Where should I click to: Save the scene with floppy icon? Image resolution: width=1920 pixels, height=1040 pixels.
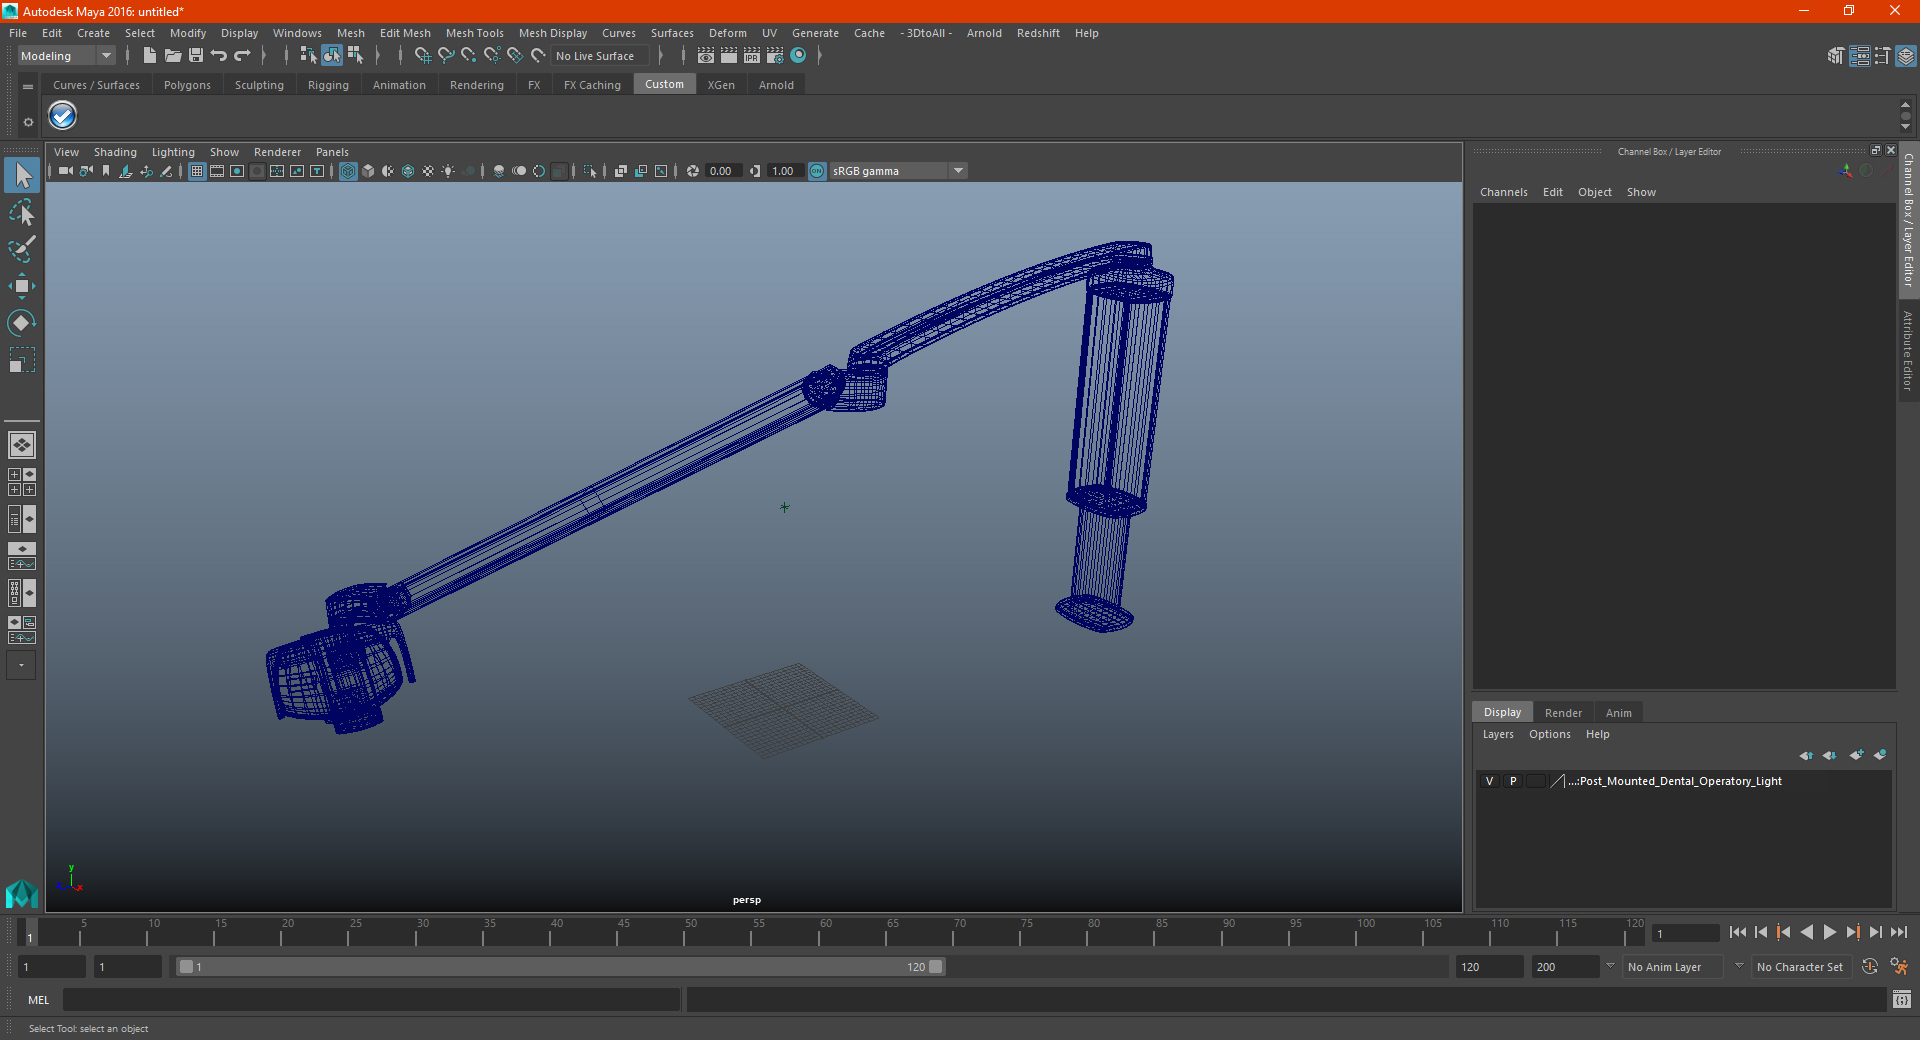point(196,56)
